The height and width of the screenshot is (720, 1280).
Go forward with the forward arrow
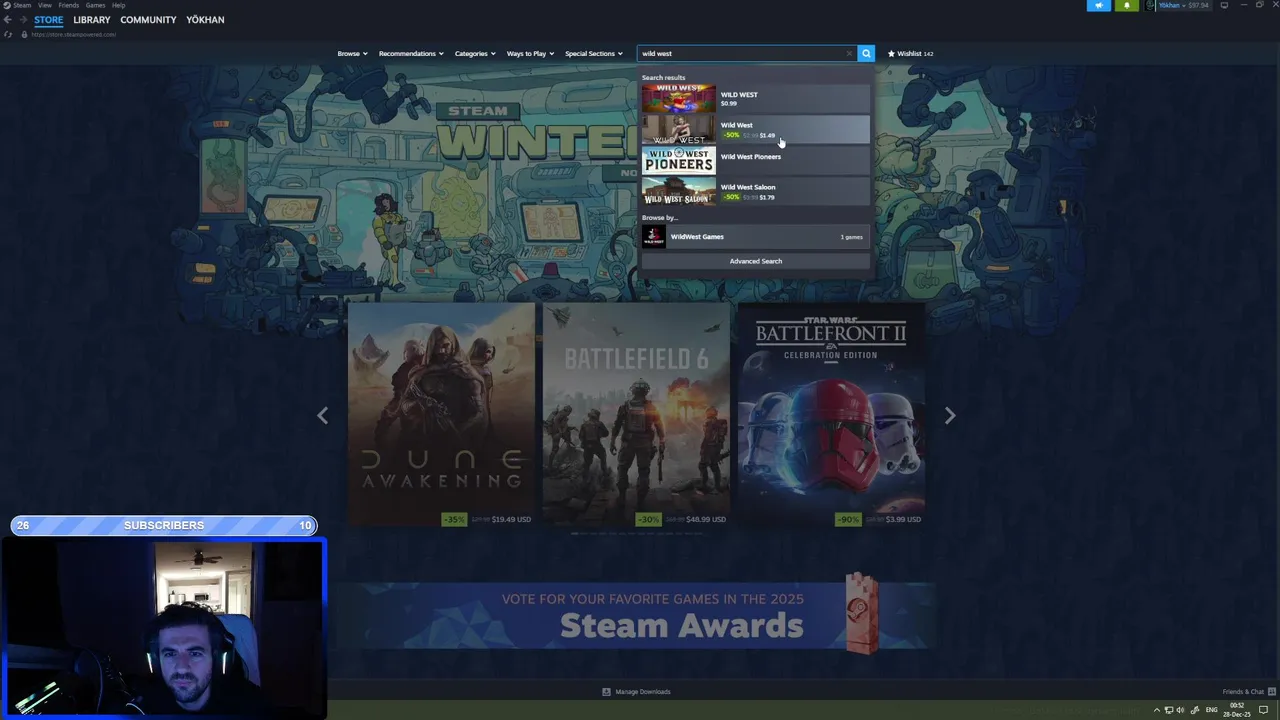23,20
